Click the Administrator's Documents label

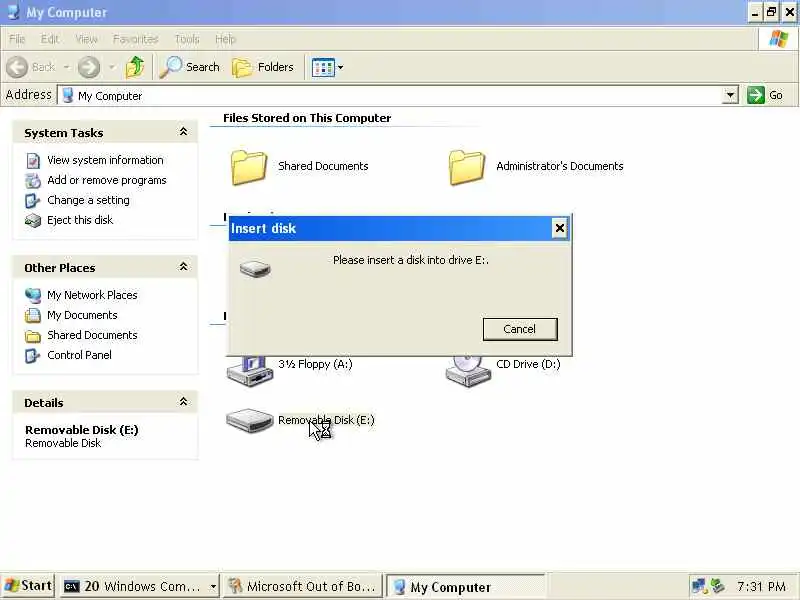[x=560, y=166]
